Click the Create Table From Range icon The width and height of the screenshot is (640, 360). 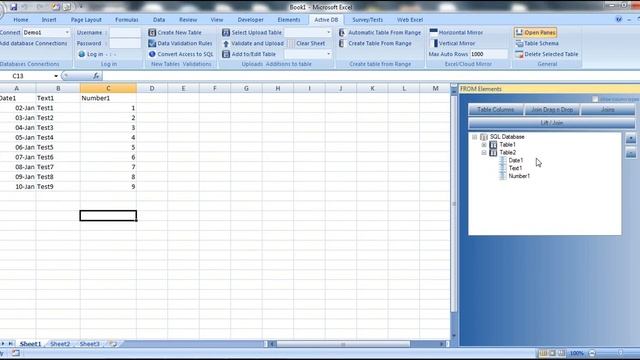[342, 43]
